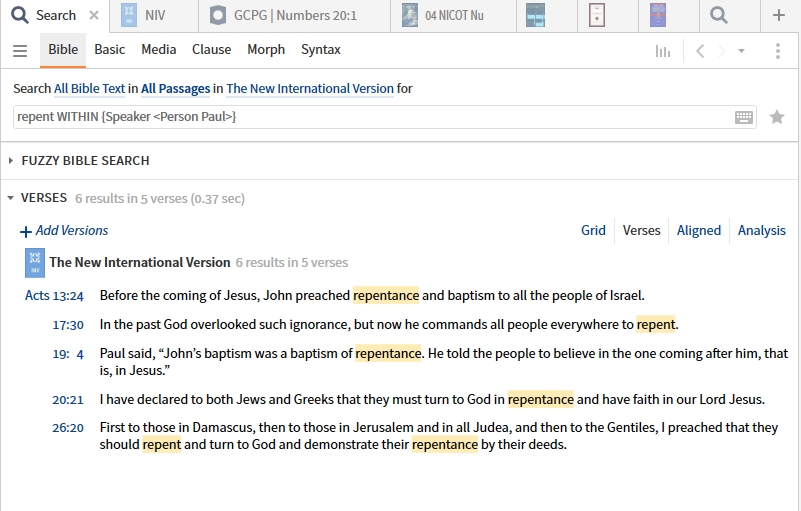Open the white document icon tab
Screen dimensions: 801x511
click(597, 15)
